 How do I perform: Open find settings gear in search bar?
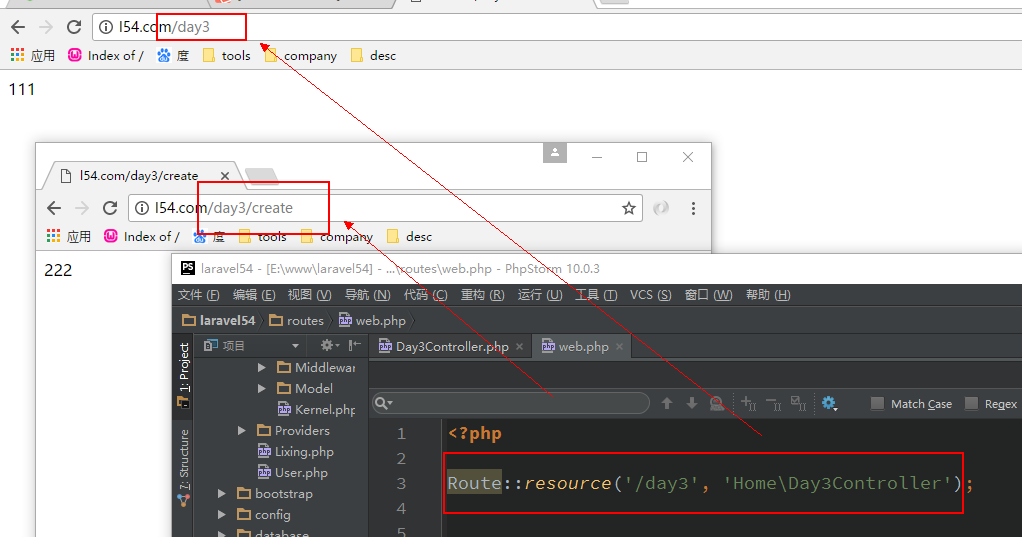click(x=829, y=403)
